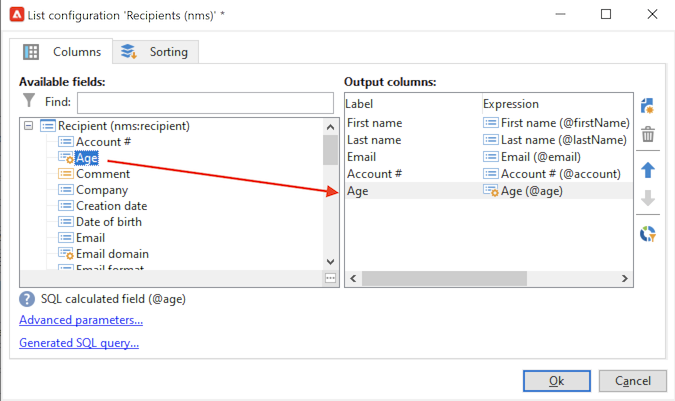Click the small options button below field list

tap(330, 278)
